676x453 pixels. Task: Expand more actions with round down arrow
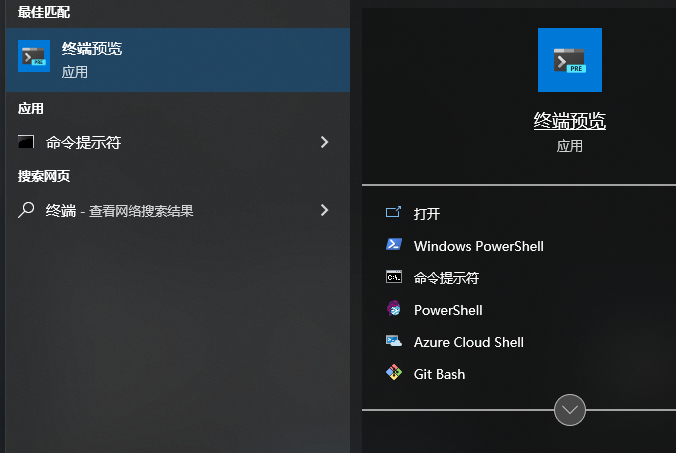pyautogui.click(x=570, y=410)
